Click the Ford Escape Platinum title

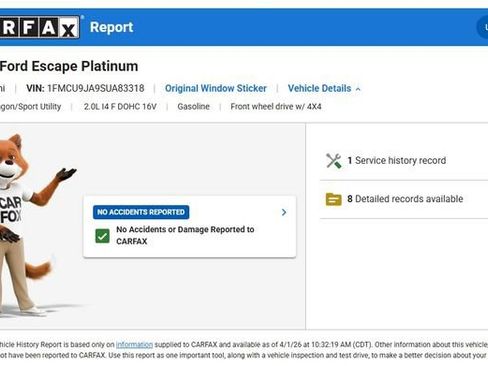pos(69,66)
